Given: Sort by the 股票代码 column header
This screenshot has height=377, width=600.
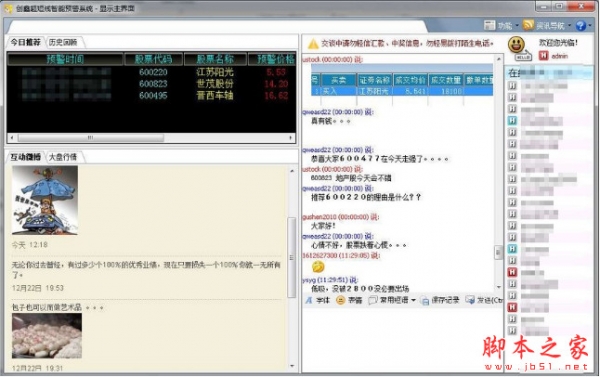Looking at the screenshot, I should [x=153, y=59].
